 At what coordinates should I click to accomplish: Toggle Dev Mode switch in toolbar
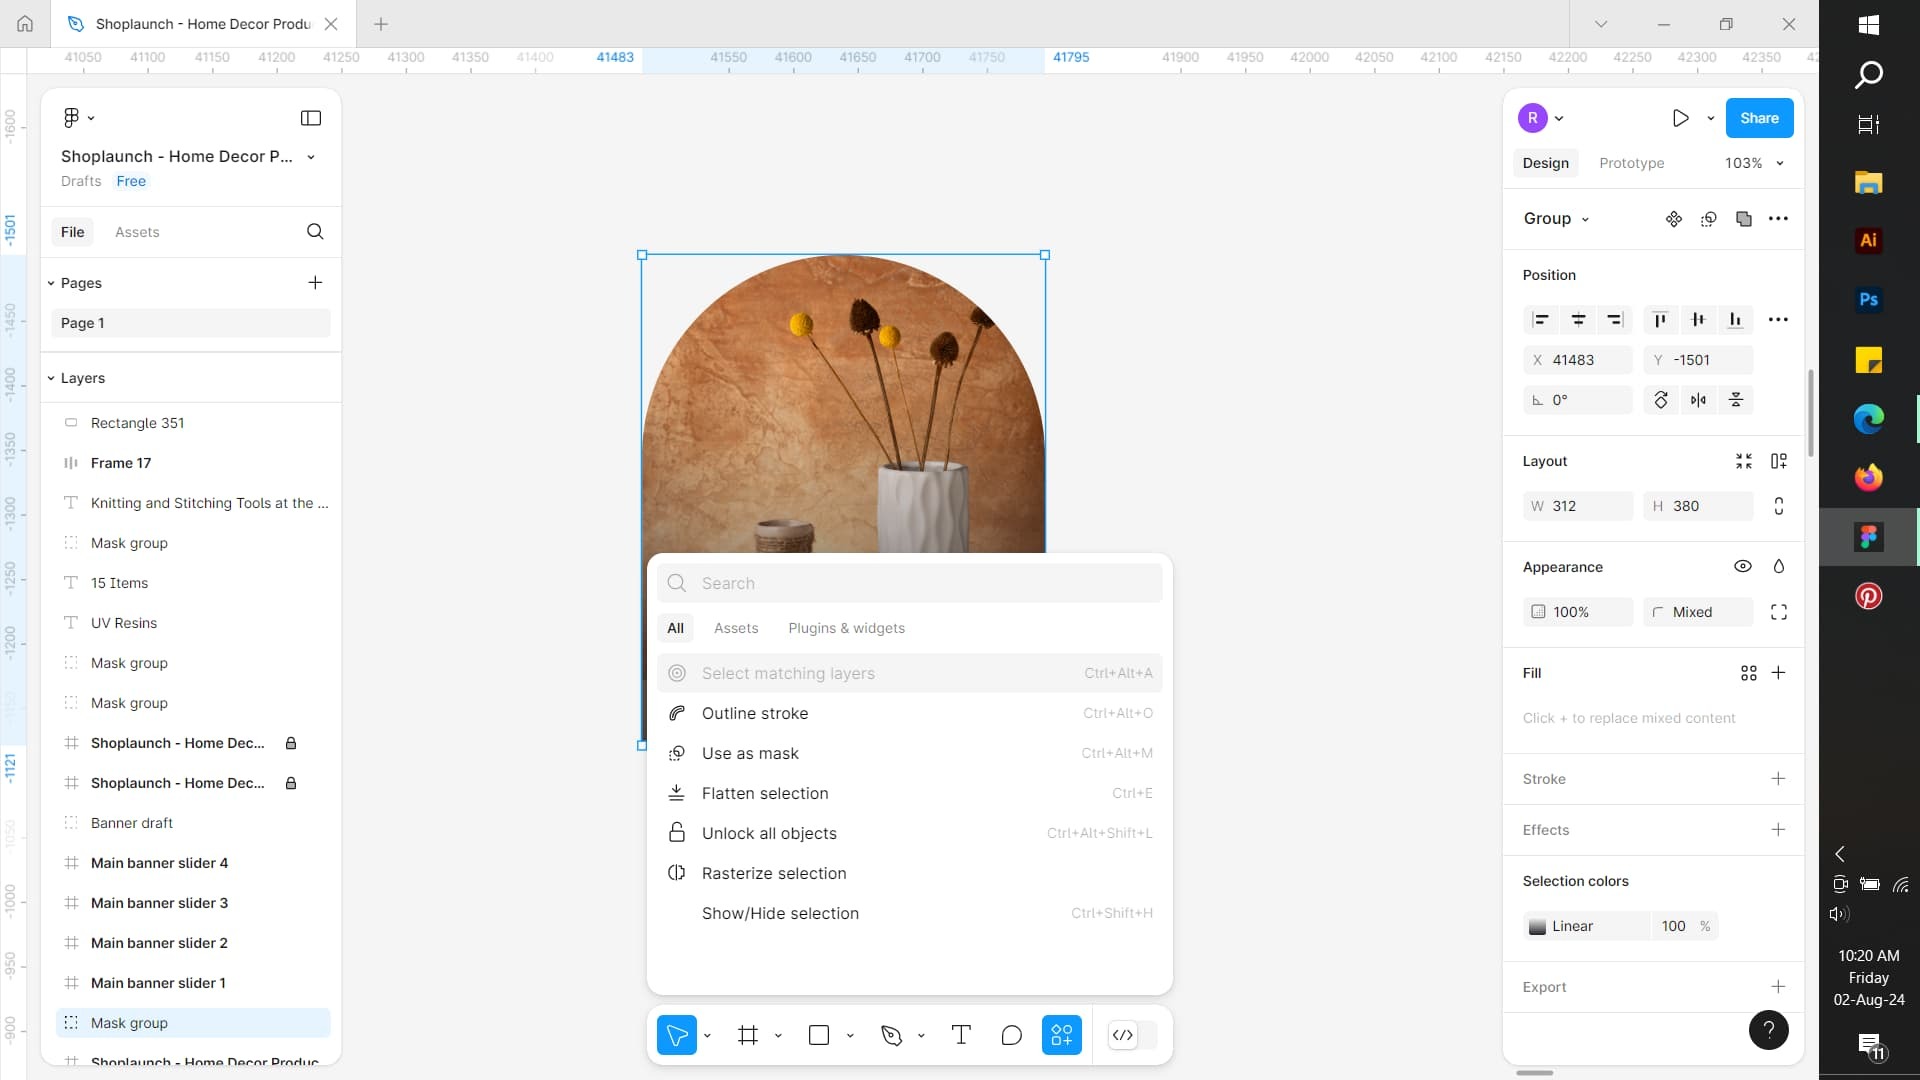[1133, 1035]
